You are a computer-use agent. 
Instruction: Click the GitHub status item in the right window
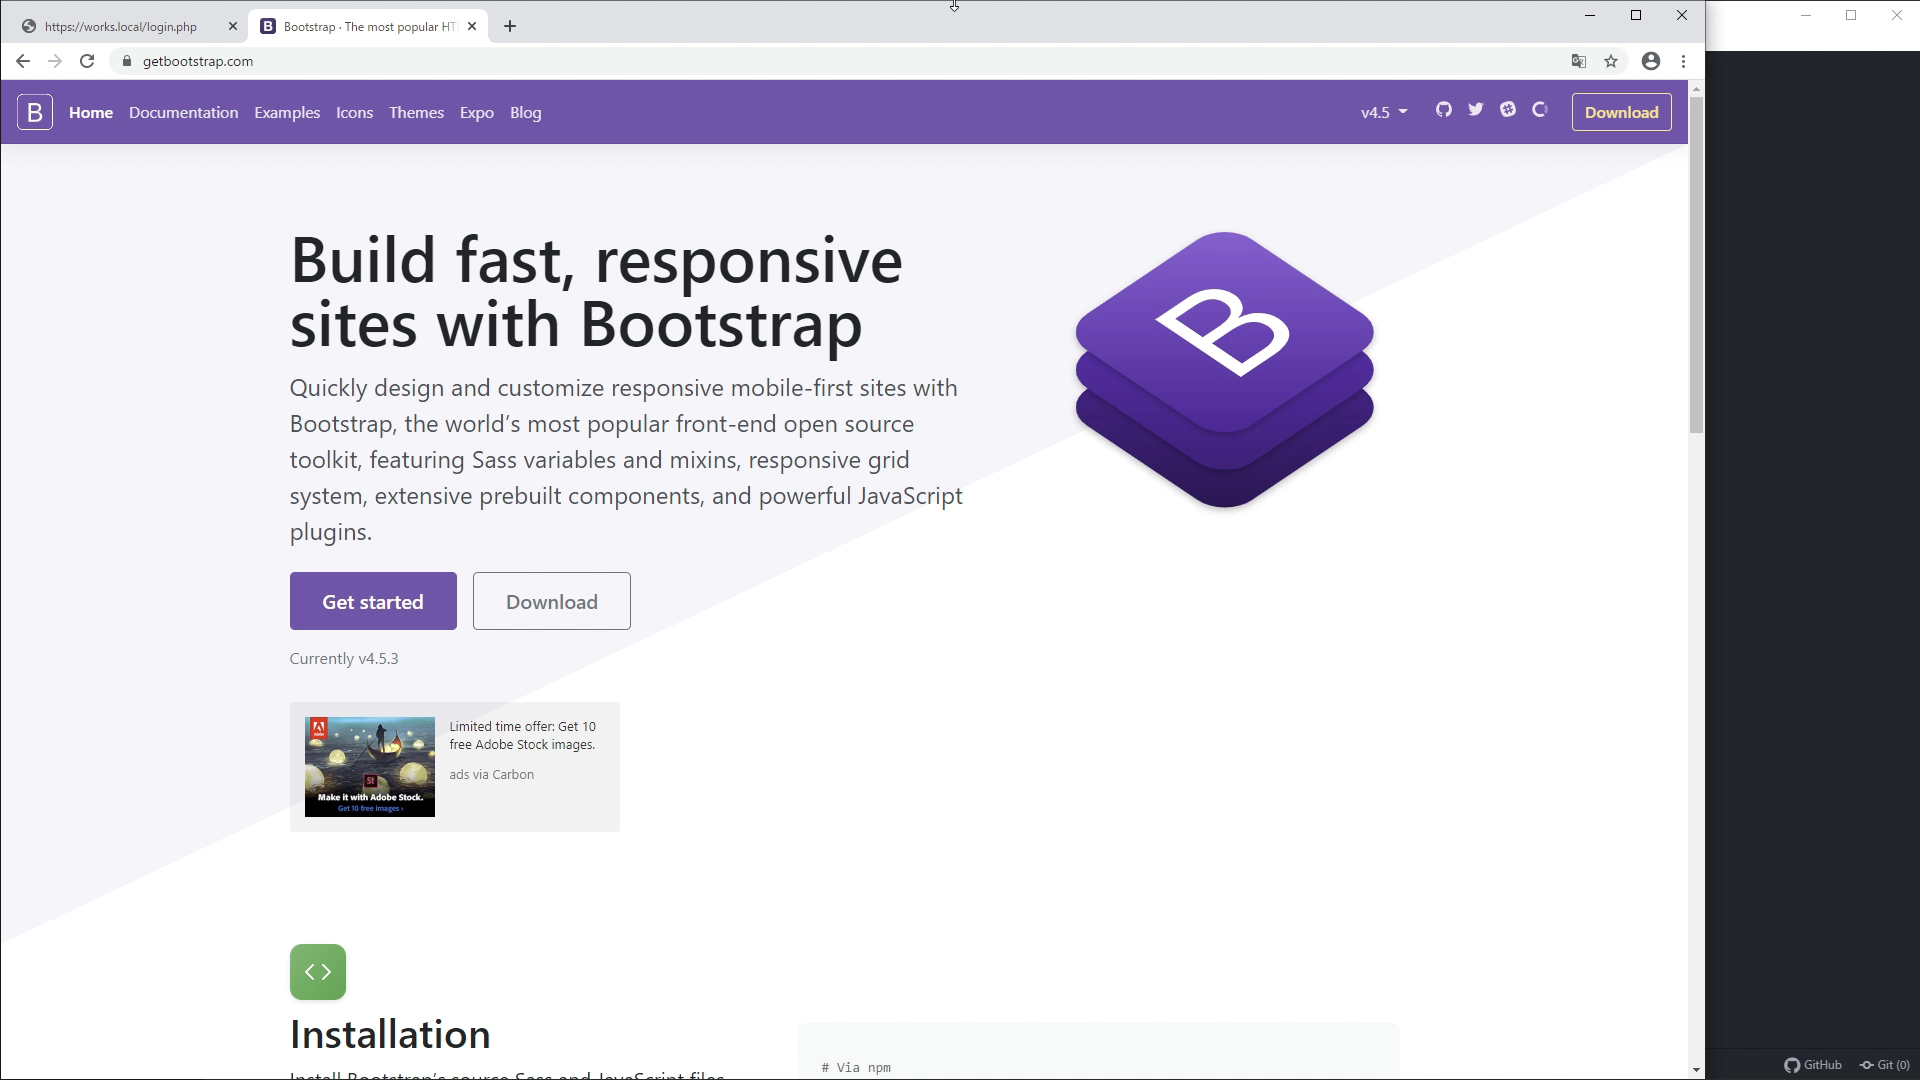(1813, 1065)
